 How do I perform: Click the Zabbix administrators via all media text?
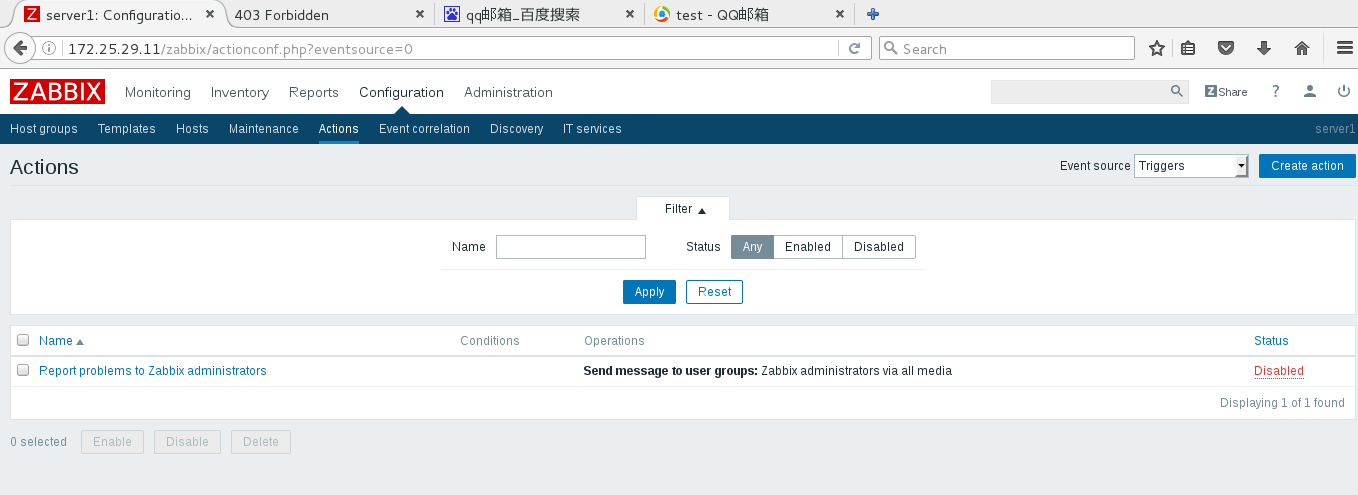(857, 371)
